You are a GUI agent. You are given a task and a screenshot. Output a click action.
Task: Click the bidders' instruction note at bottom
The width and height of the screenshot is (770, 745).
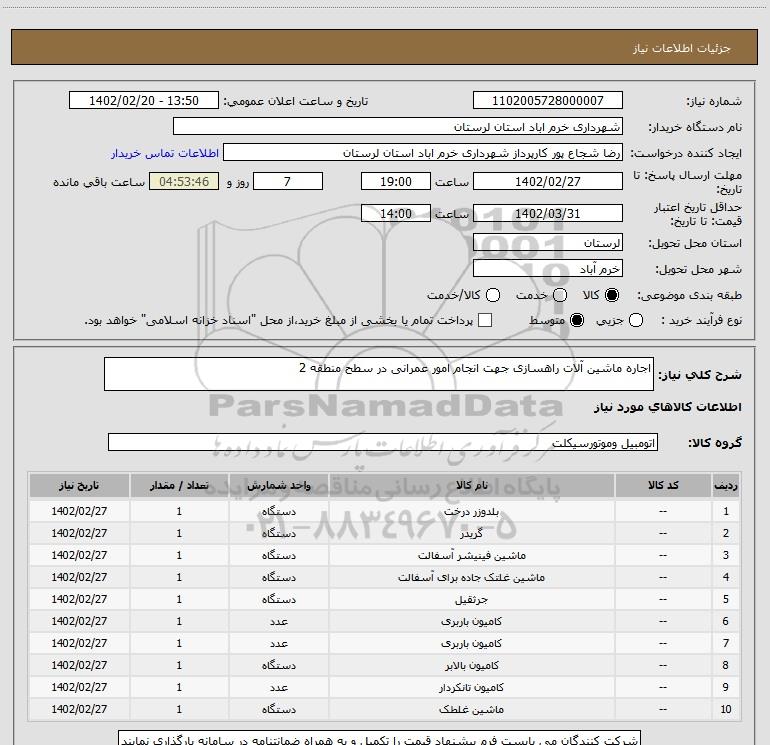coord(380,738)
